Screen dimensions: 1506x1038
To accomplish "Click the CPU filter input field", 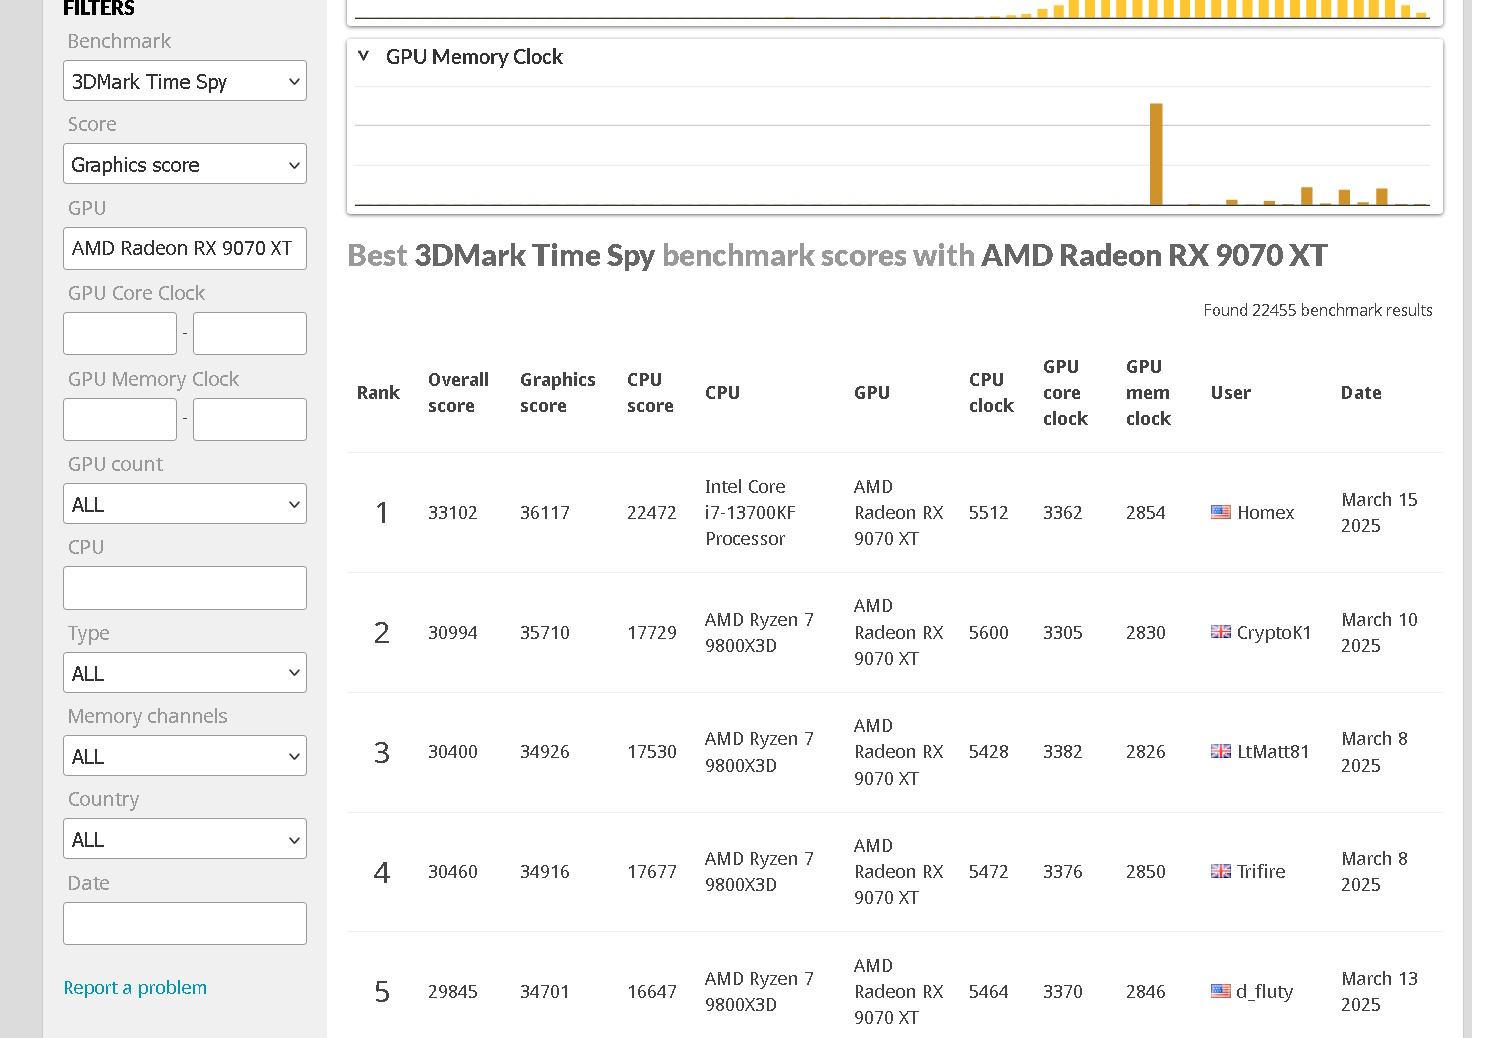I will (x=185, y=588).
